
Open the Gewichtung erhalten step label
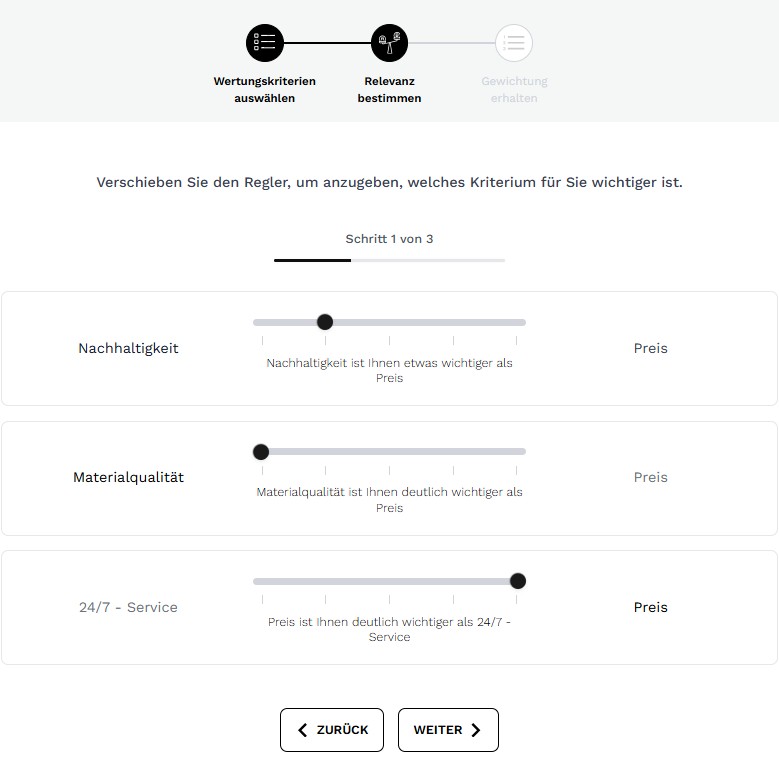tap(514, 90)
